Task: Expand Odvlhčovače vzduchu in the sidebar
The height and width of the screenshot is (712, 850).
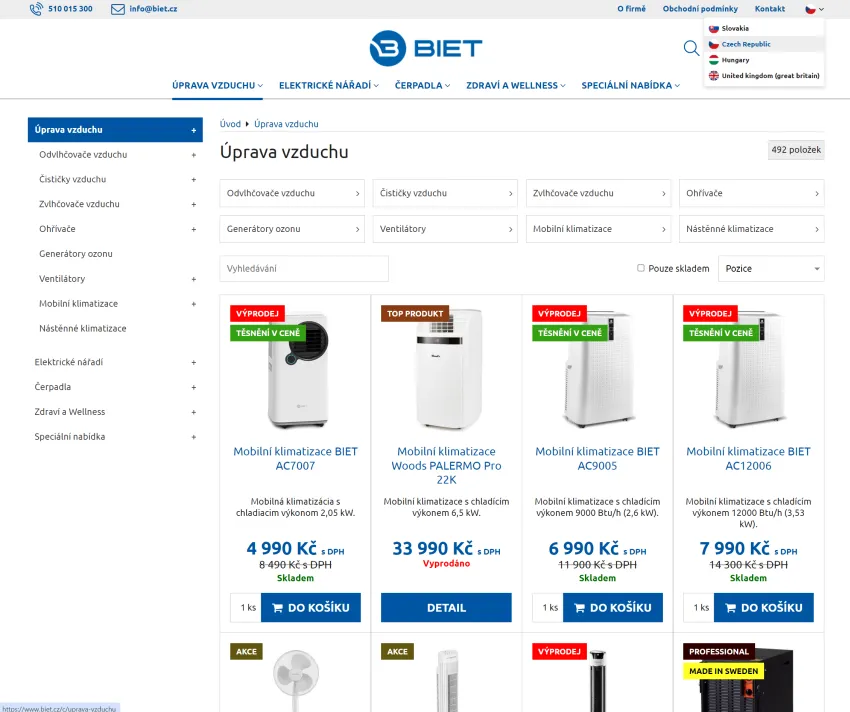Action: click(x=194, y=155)
